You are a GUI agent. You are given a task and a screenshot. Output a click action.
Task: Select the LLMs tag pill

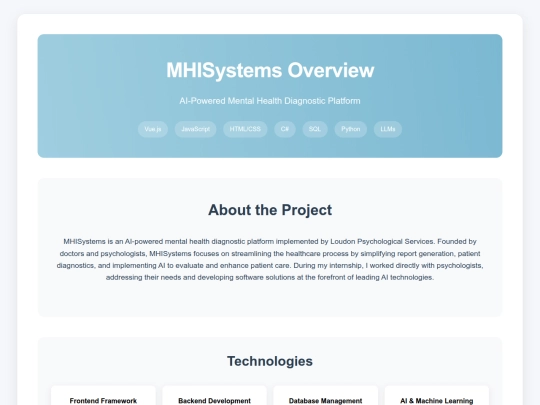388,129
